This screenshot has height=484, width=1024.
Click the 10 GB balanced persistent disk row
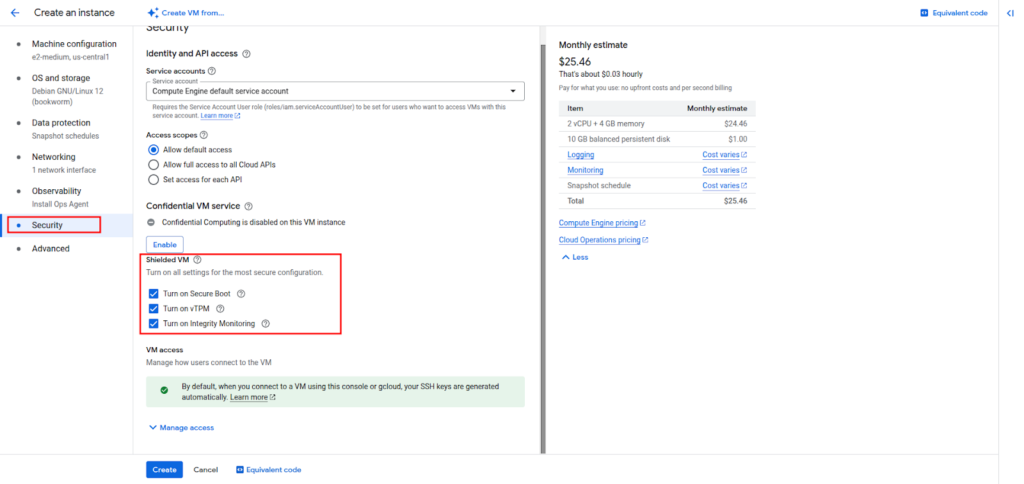tap(657, 139)
